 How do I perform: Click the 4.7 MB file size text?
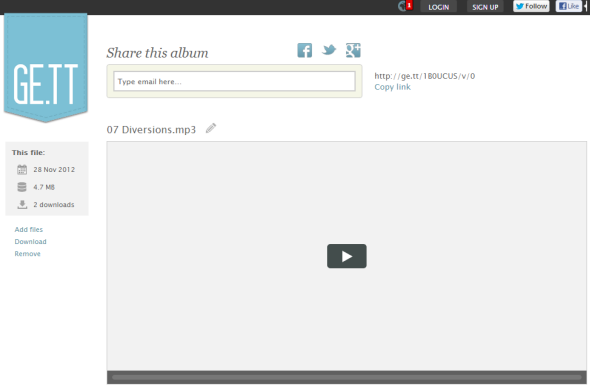click(x=44, y=187)
